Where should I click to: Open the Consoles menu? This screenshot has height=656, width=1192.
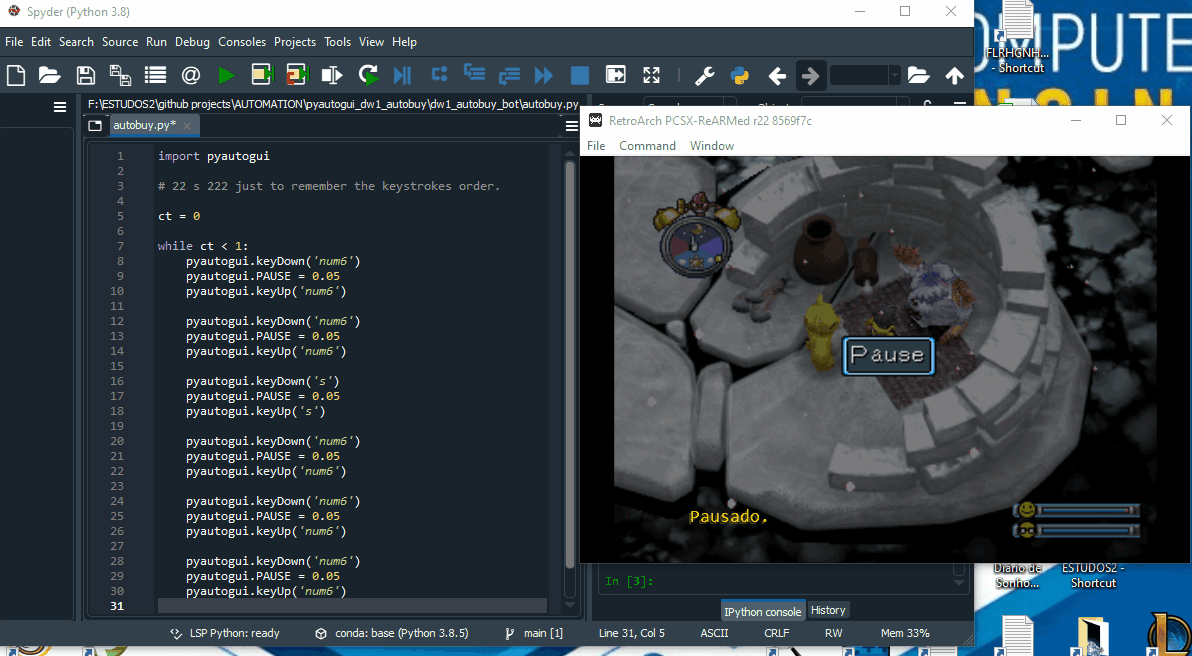coord(242,42)
